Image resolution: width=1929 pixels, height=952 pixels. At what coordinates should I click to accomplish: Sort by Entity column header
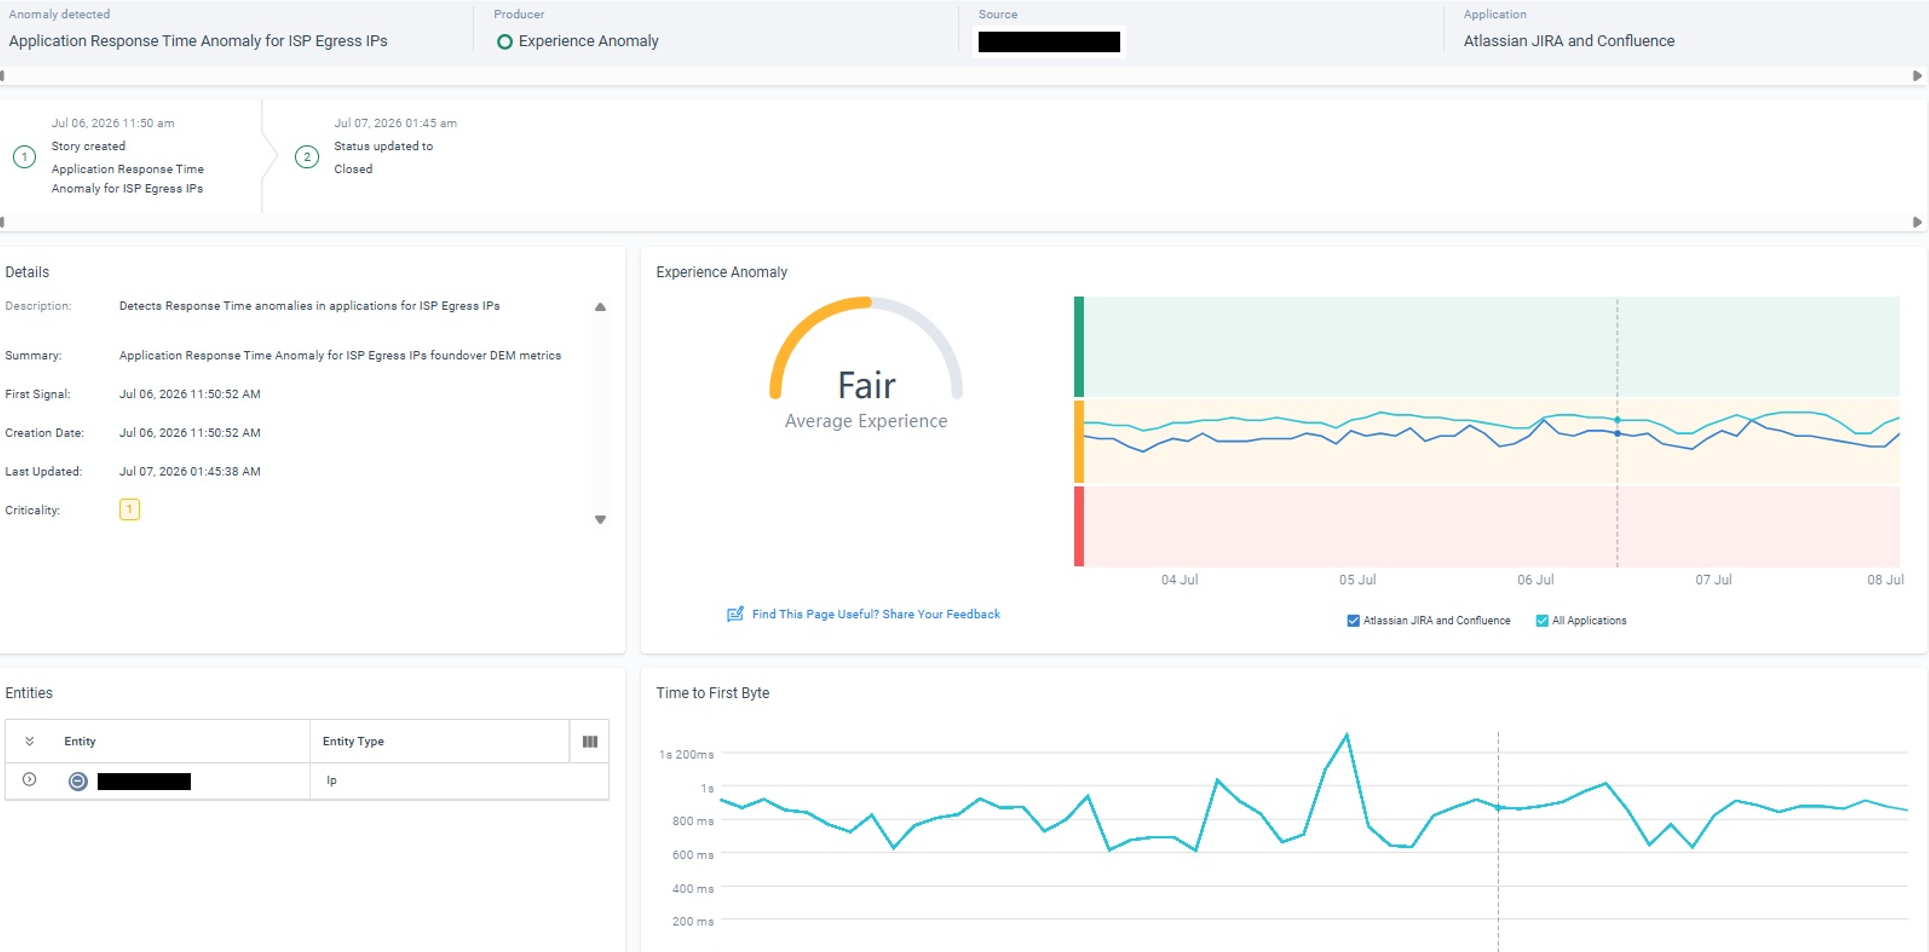80,741
